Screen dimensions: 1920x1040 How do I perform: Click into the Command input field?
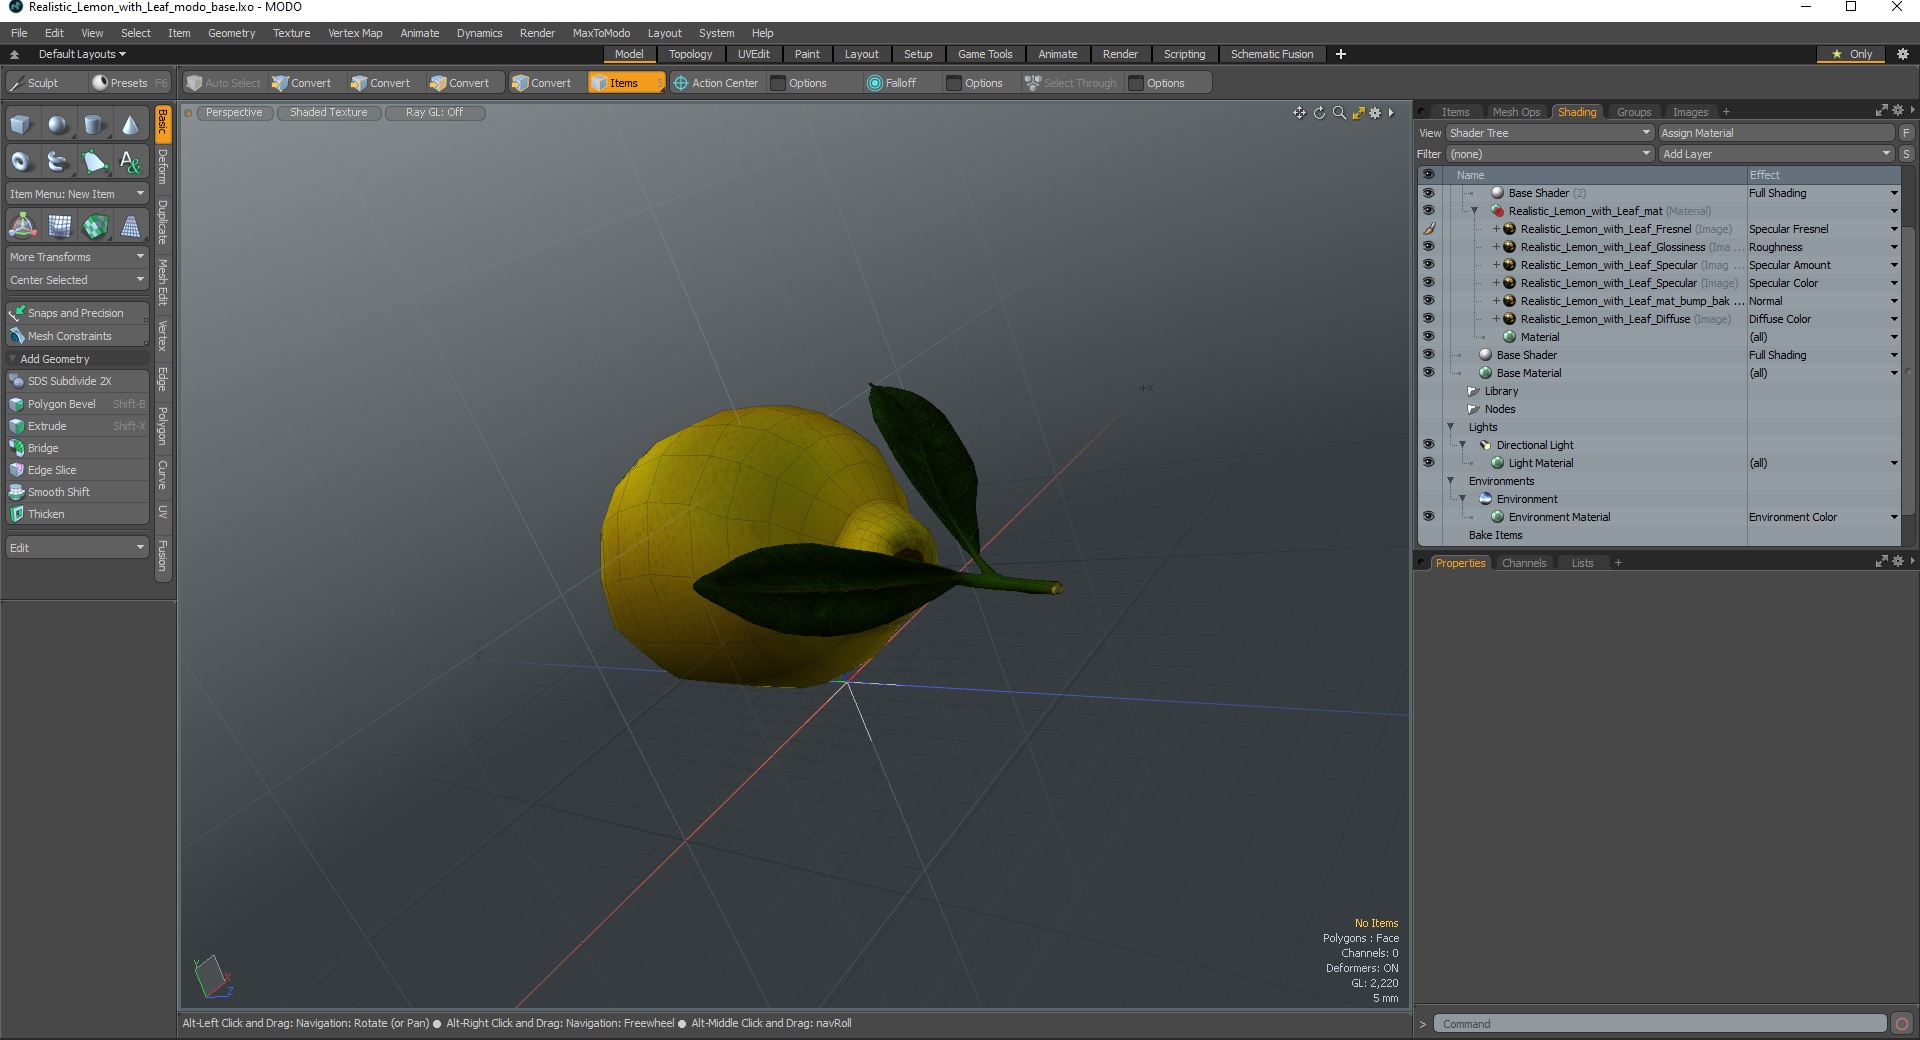tap(1660, 1023)
